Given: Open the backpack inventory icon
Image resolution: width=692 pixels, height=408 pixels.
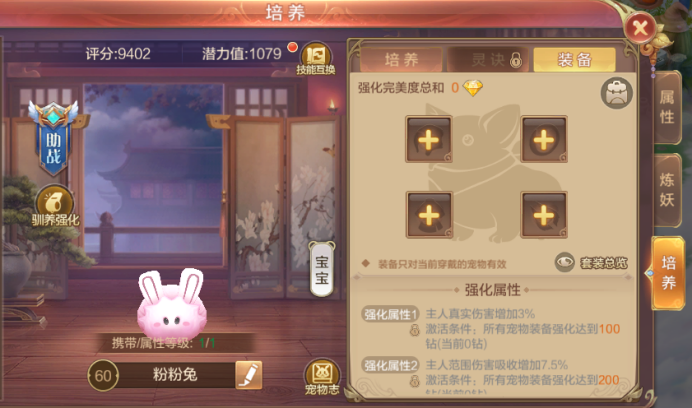Looking at the screenshot, I should pos(617,93).
